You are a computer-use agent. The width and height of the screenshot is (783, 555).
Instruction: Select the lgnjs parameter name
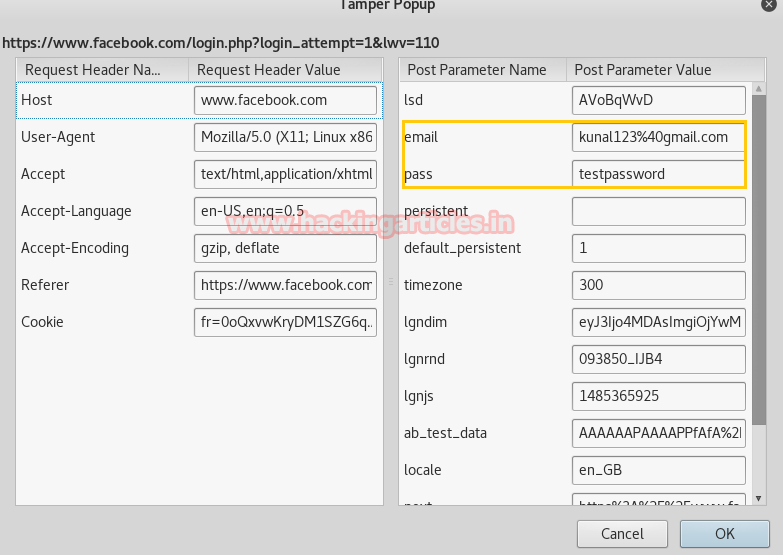418,397
